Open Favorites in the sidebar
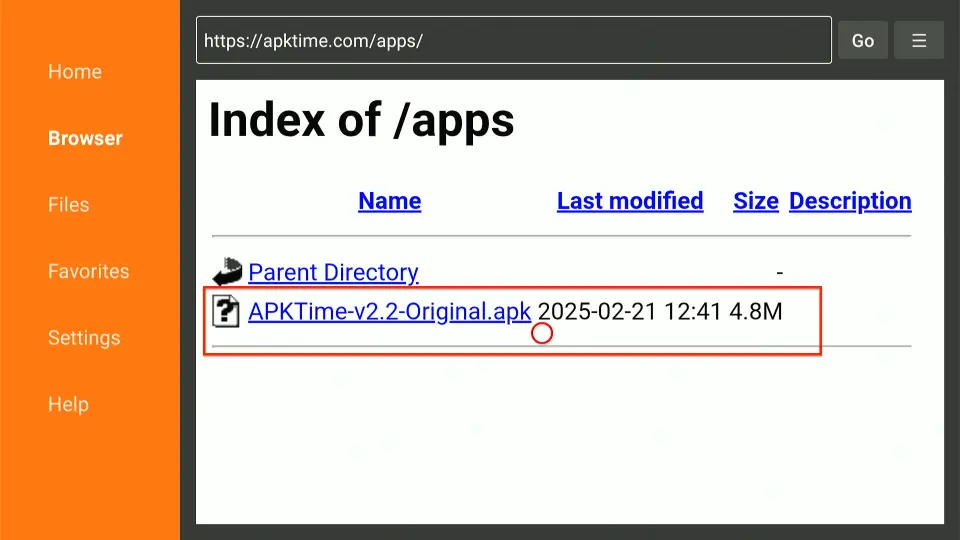Screen dimensions: 960x540 [x=89, y=271]
